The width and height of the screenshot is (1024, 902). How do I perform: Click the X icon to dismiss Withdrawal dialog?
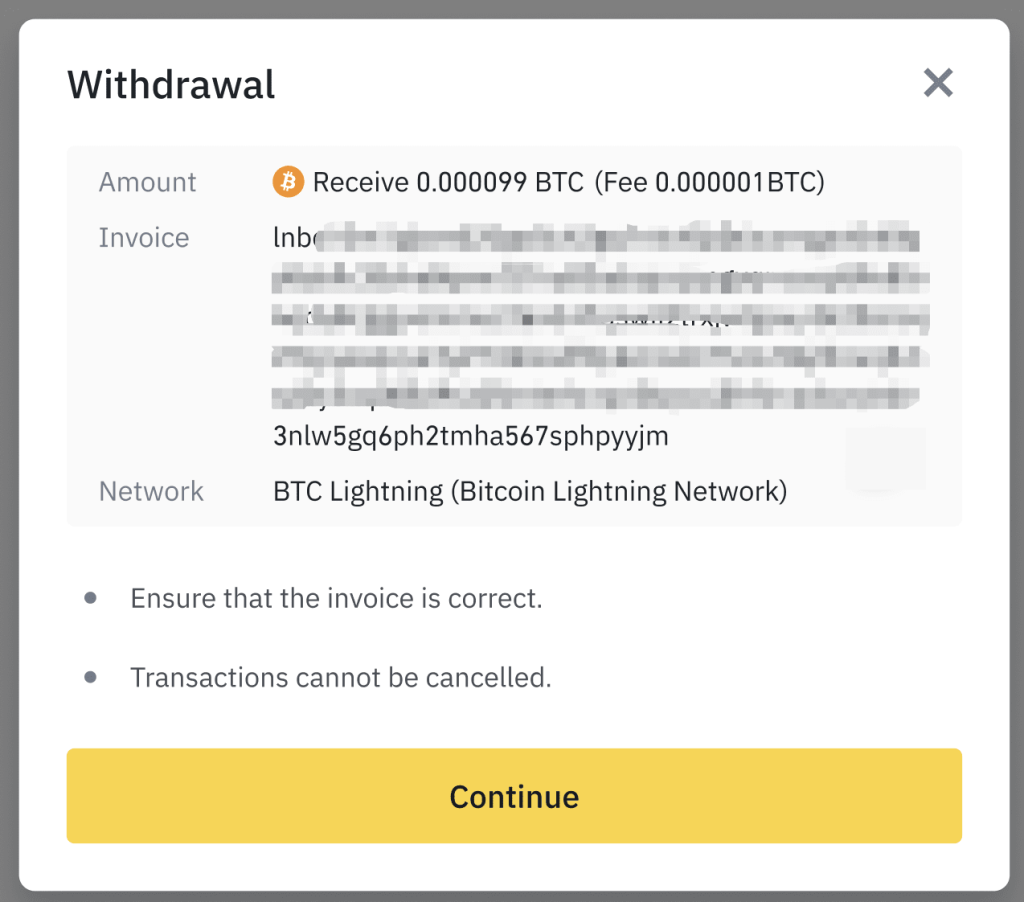coord(938,83)
